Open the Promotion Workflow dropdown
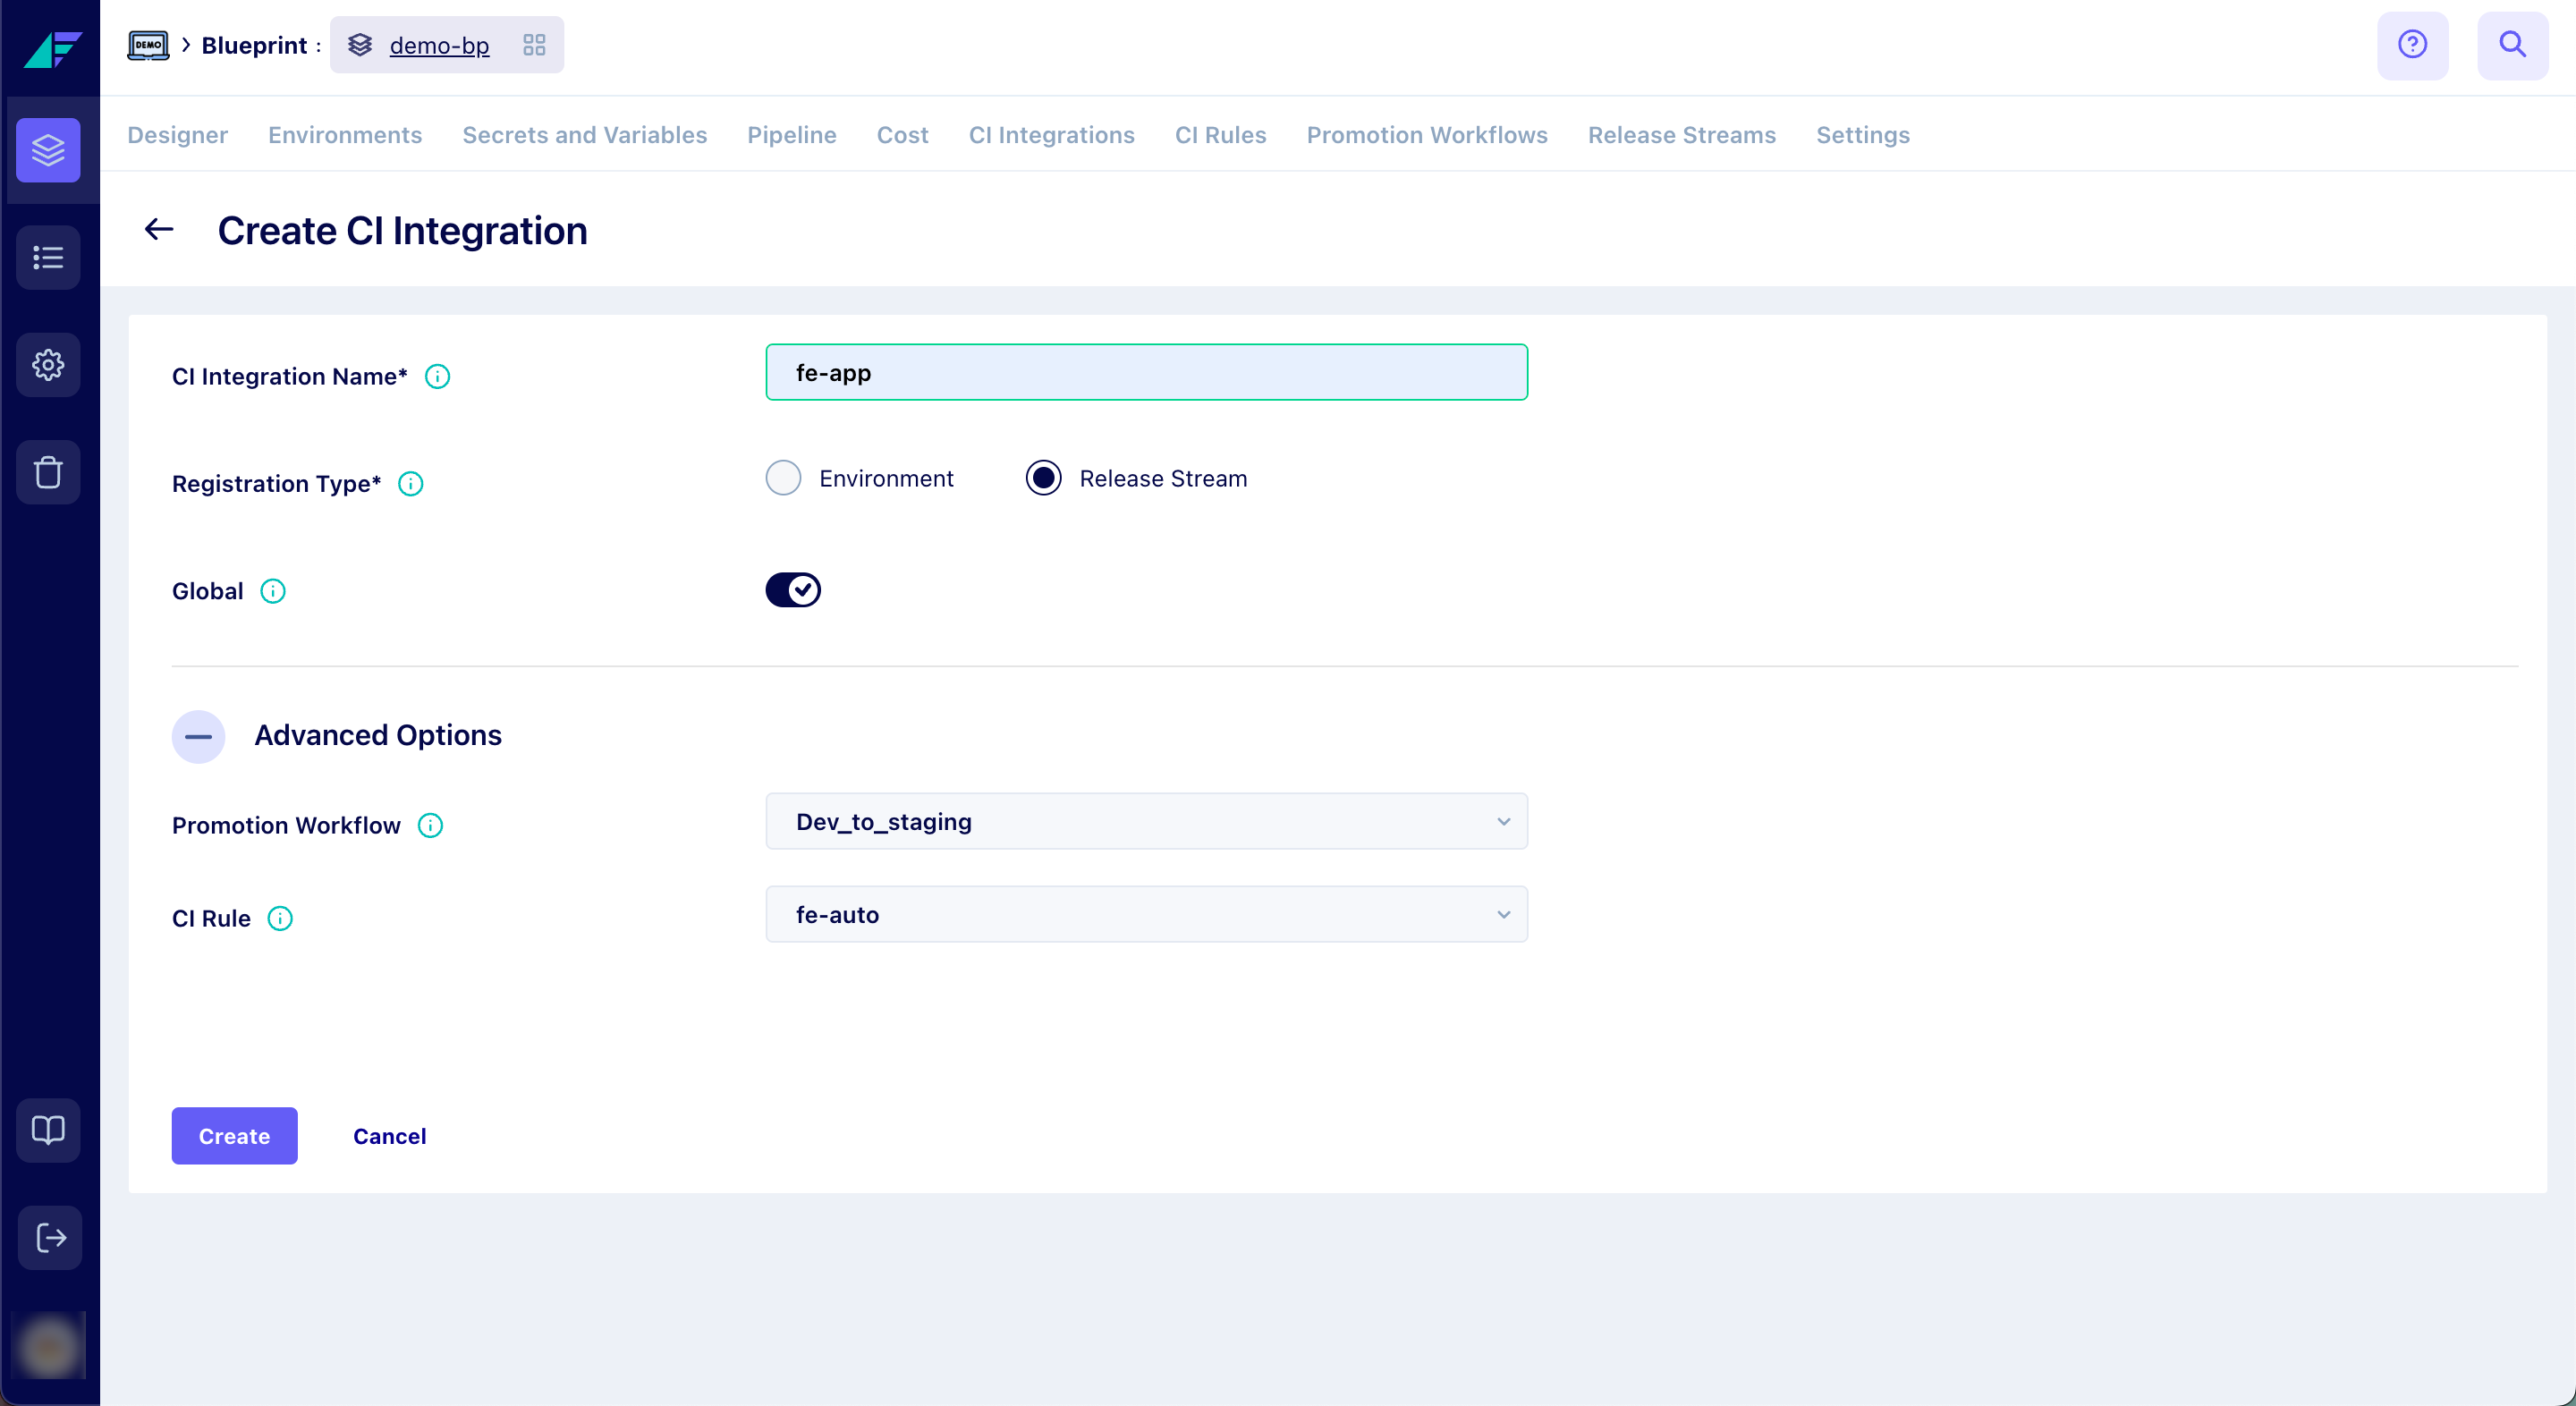Screen dimensions: 2576x1406 click(x=1146, y=821)
